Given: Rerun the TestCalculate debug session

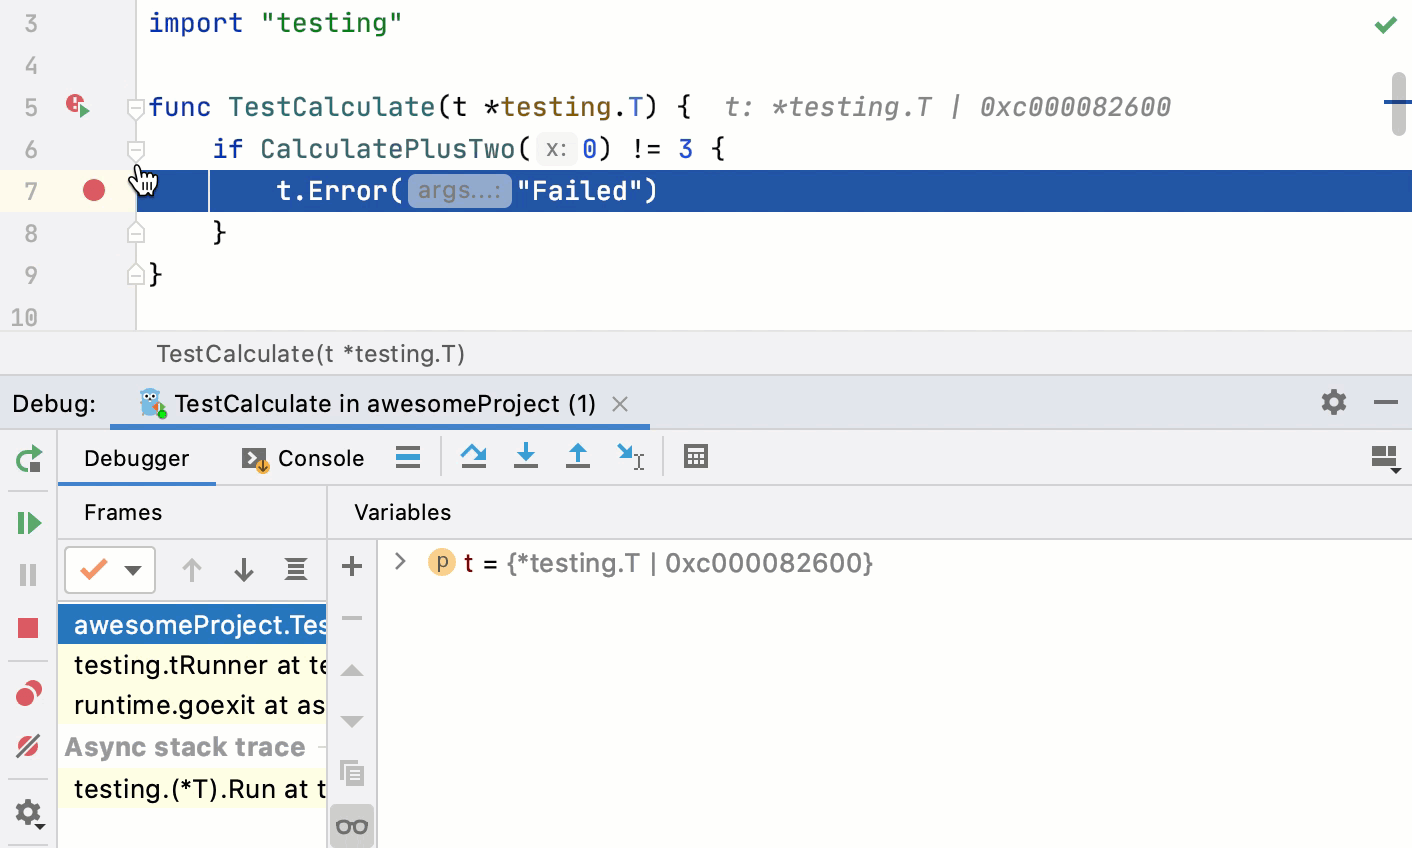Looking at the screenshot, I should click(x=28, y=460).
